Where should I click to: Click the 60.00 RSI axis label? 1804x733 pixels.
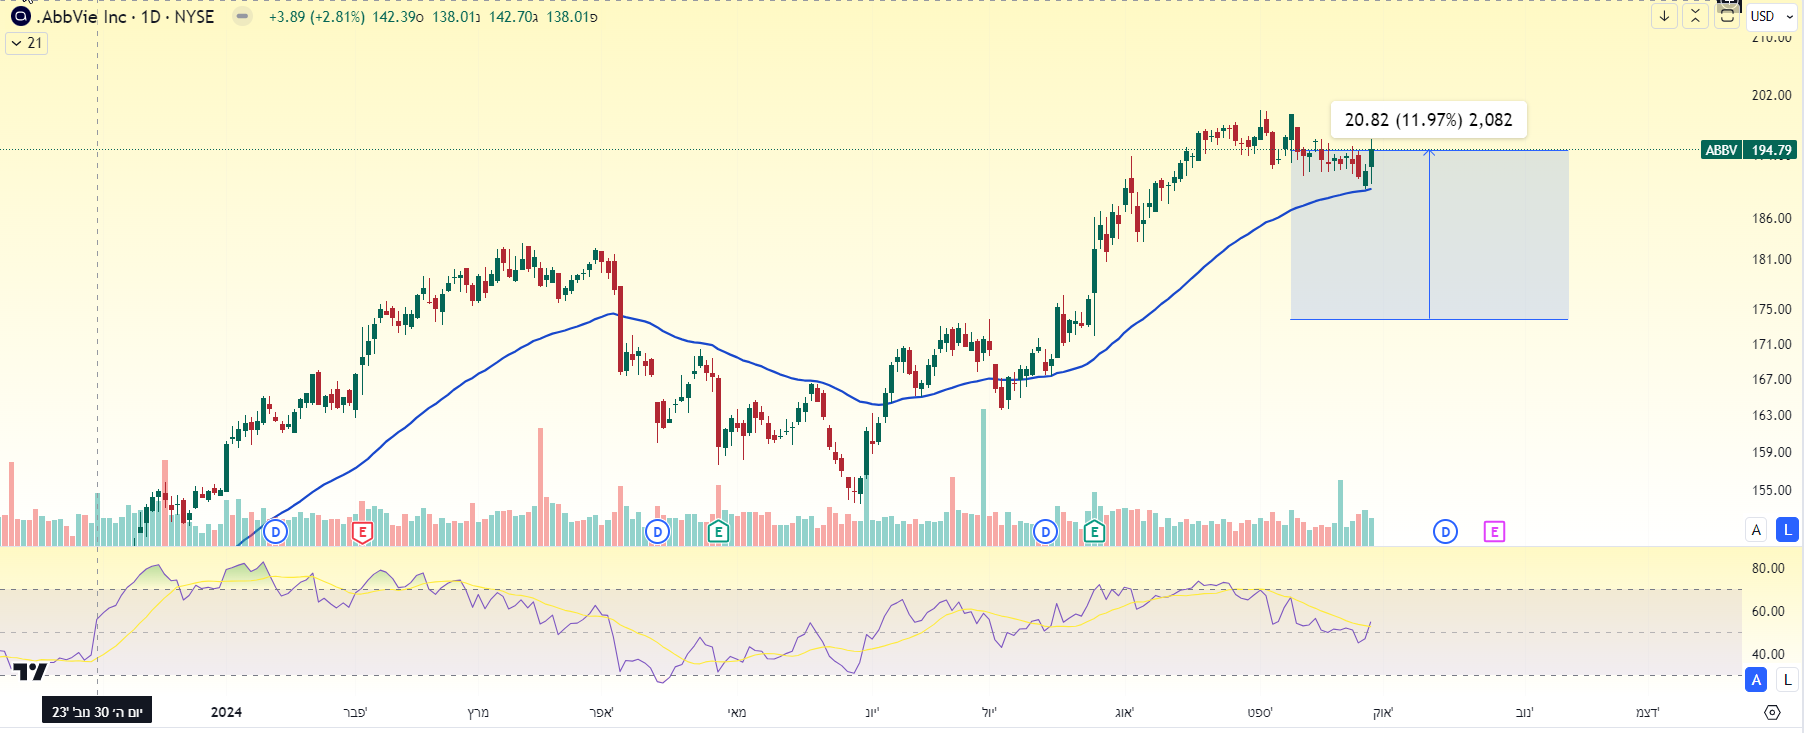pyautogui.click(x=1768, y=611)
